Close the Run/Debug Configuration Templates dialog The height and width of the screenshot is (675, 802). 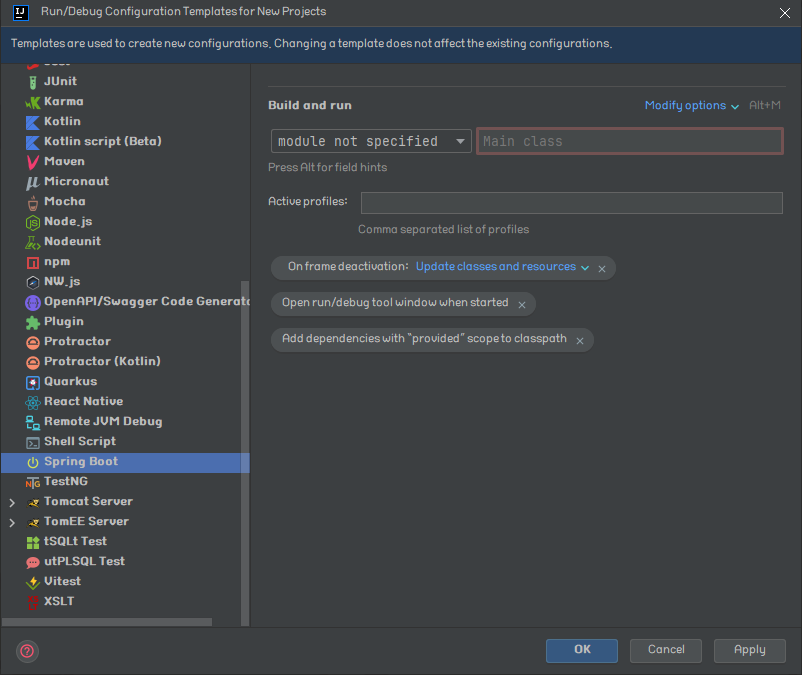tap(785, 13)
